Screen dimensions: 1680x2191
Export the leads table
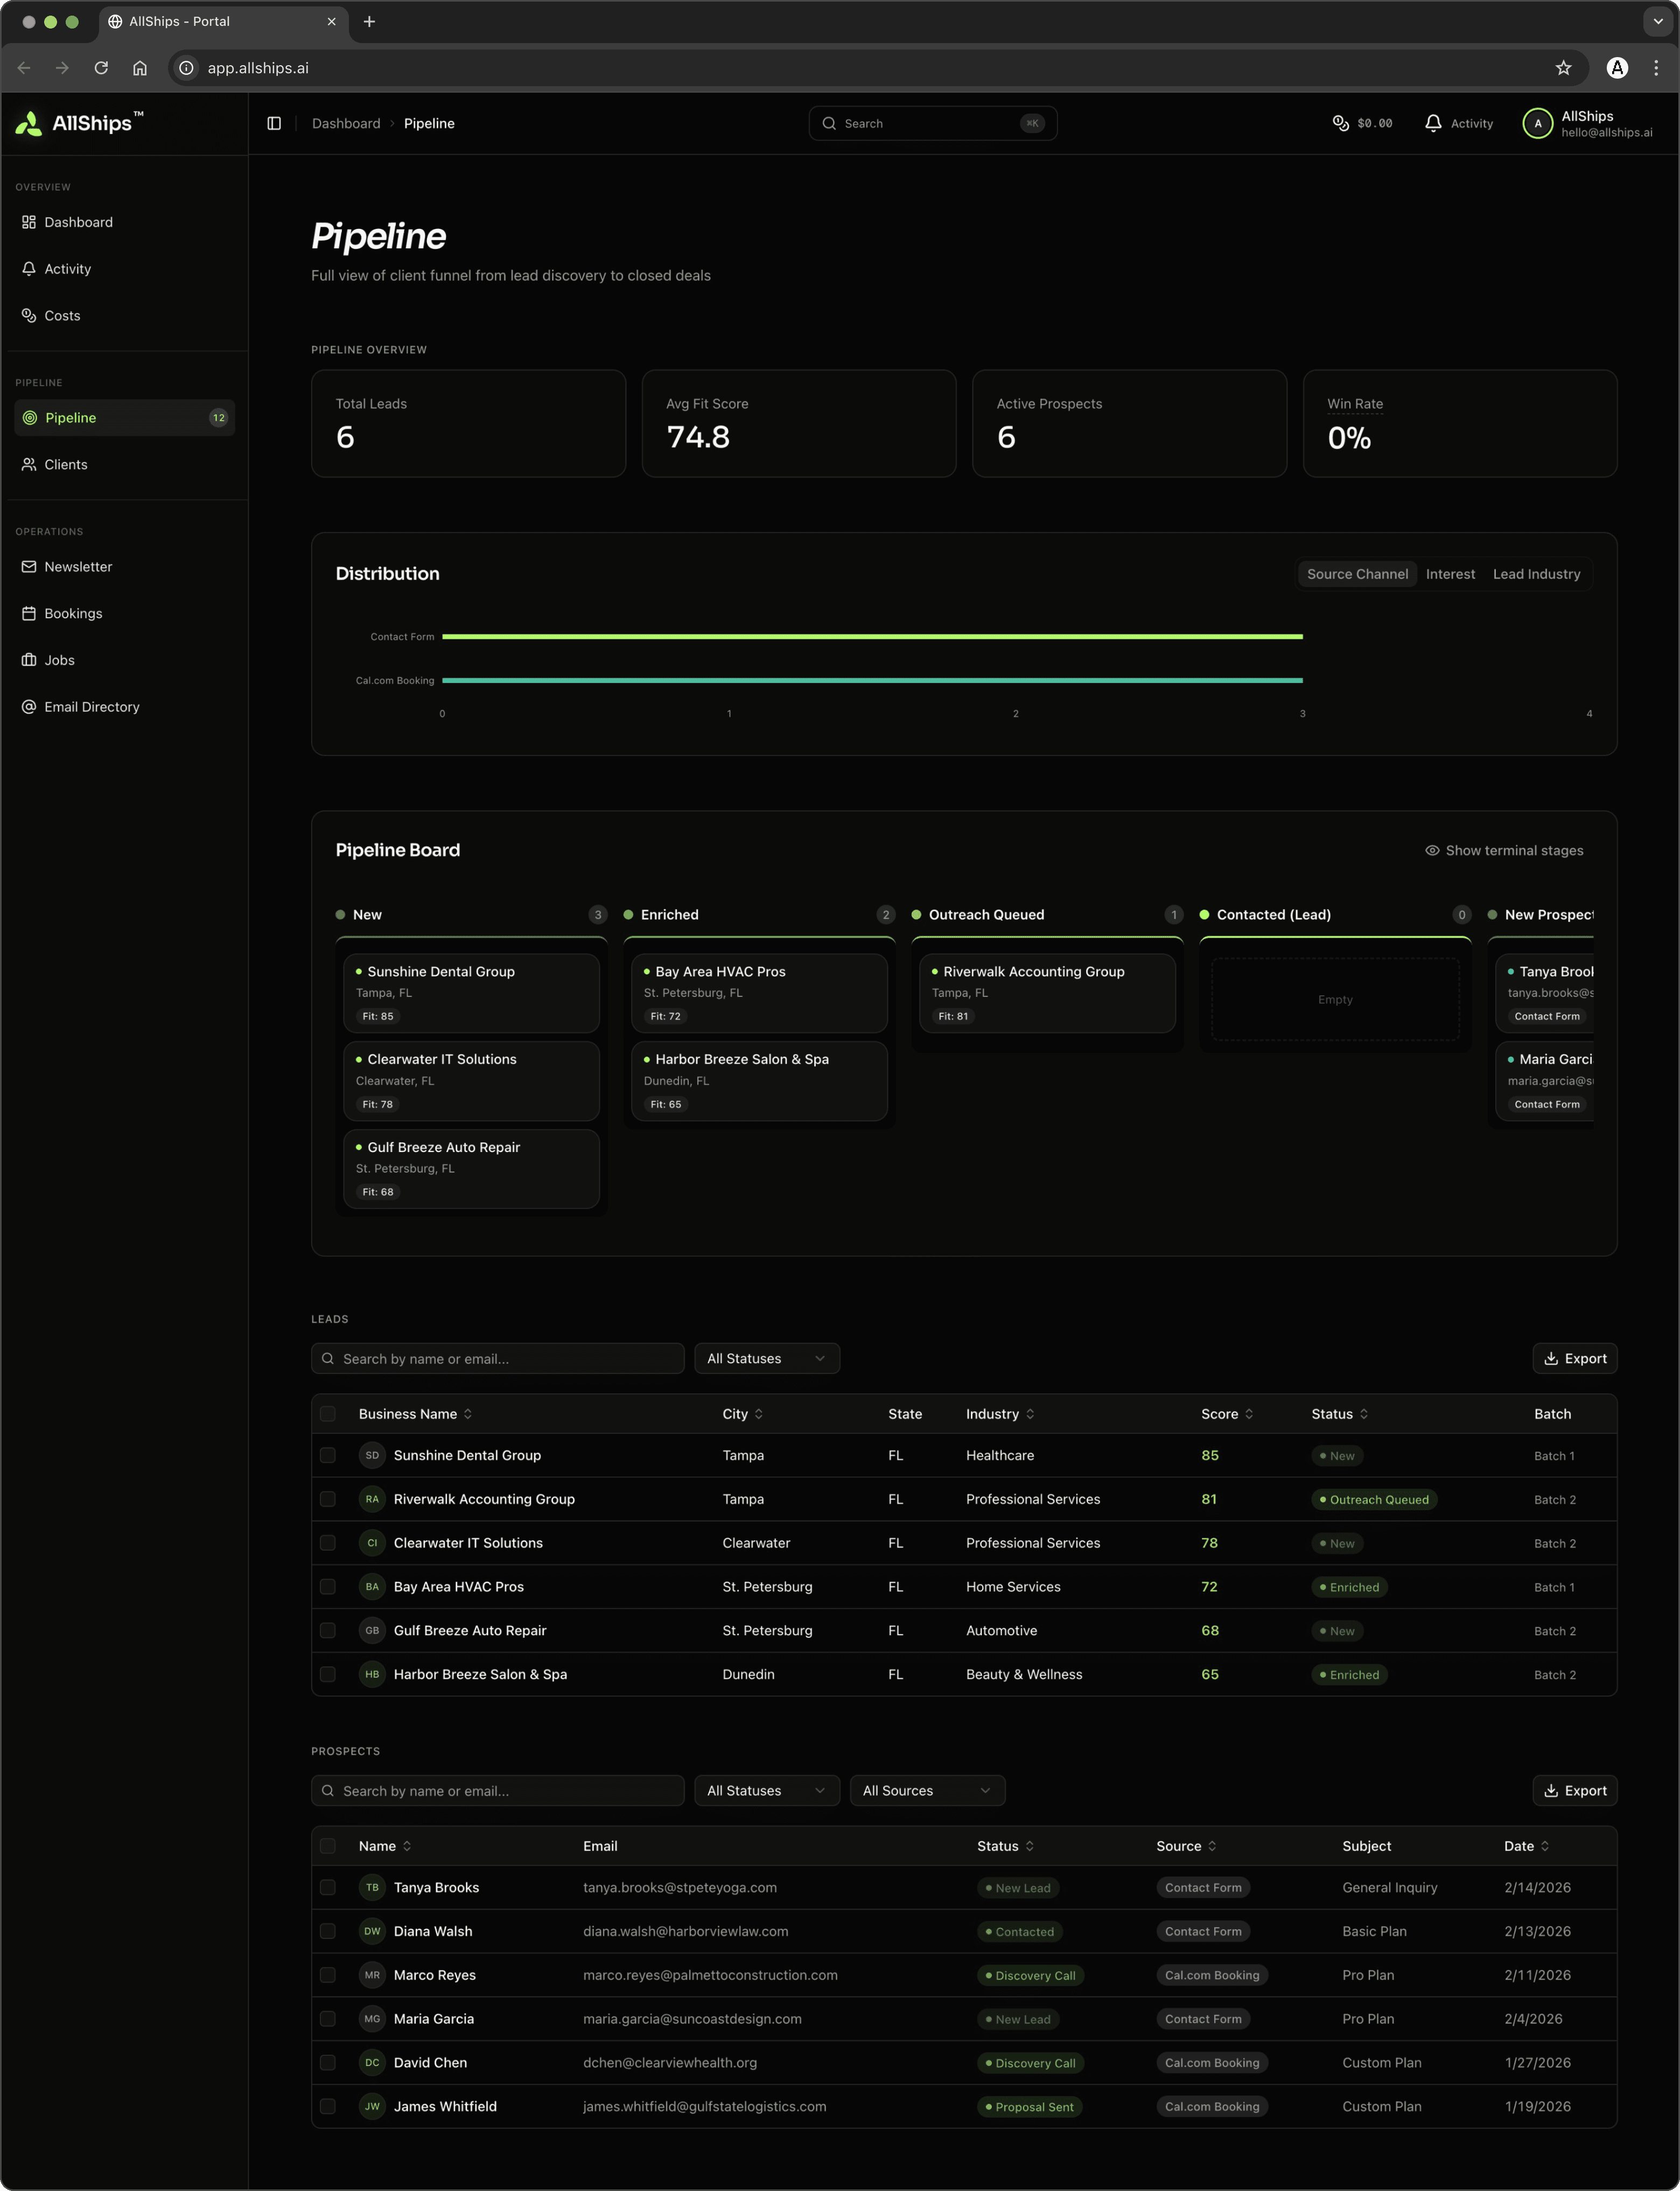pyautogui.click(x=1574, y=1358)
